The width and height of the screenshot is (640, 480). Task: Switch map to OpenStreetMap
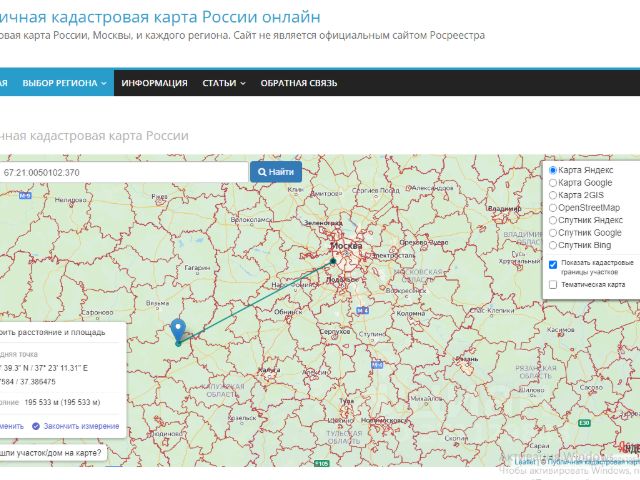point(553,208)
